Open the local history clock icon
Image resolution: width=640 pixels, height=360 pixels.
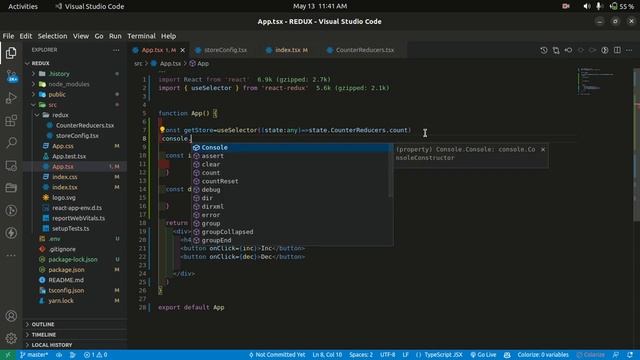[544, 50]
